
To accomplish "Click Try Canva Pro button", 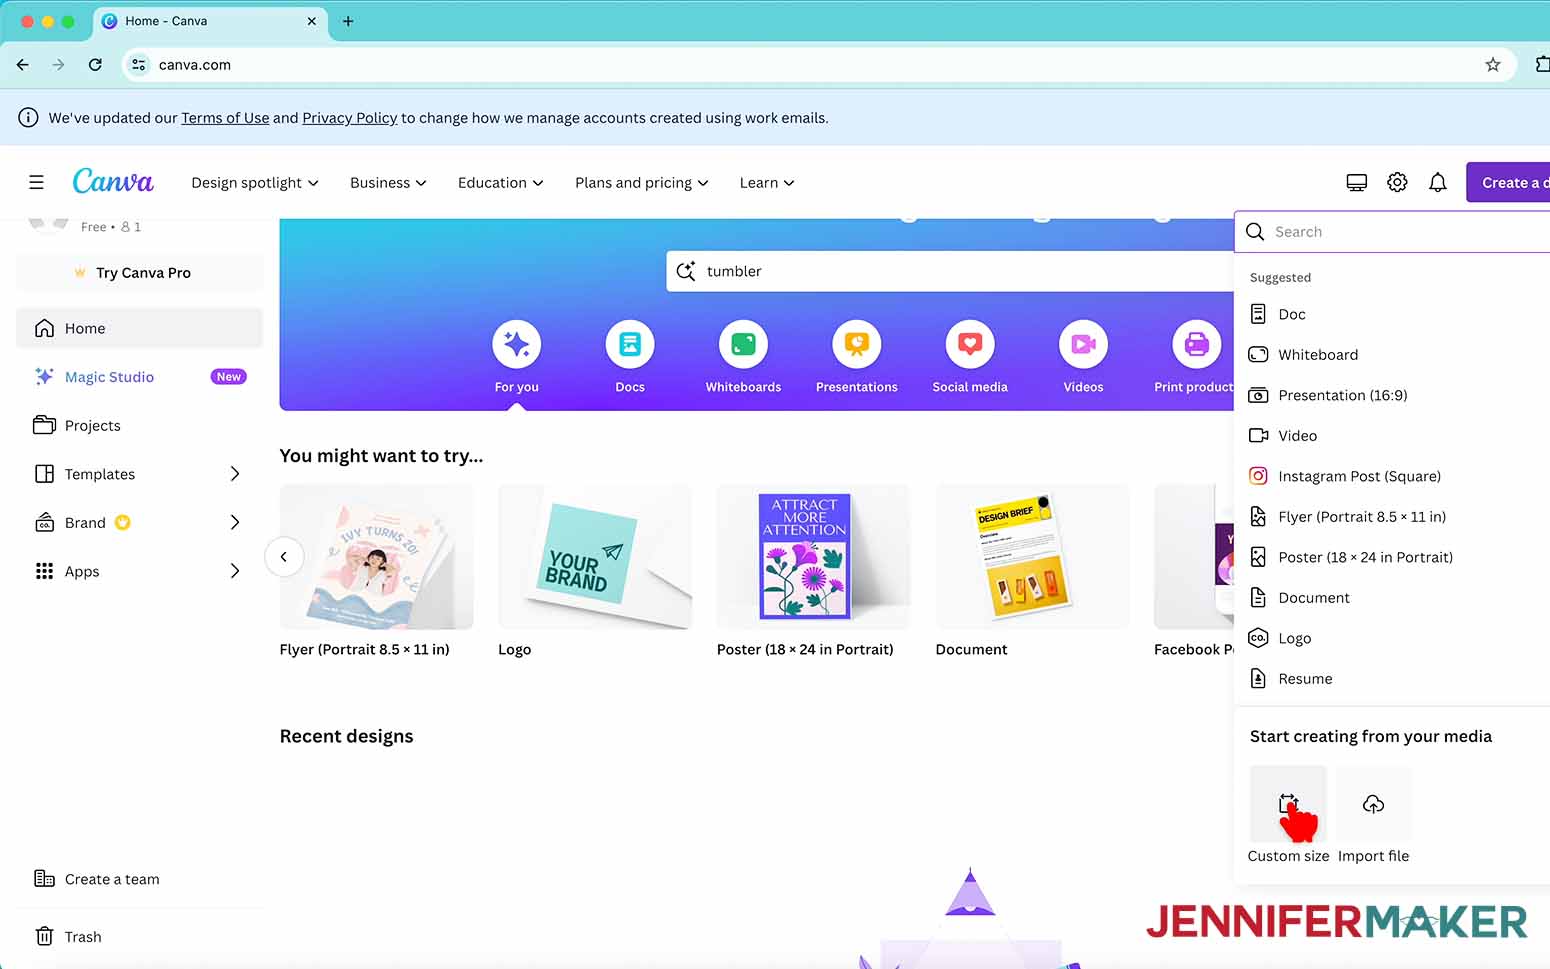I will click(140, 272).
